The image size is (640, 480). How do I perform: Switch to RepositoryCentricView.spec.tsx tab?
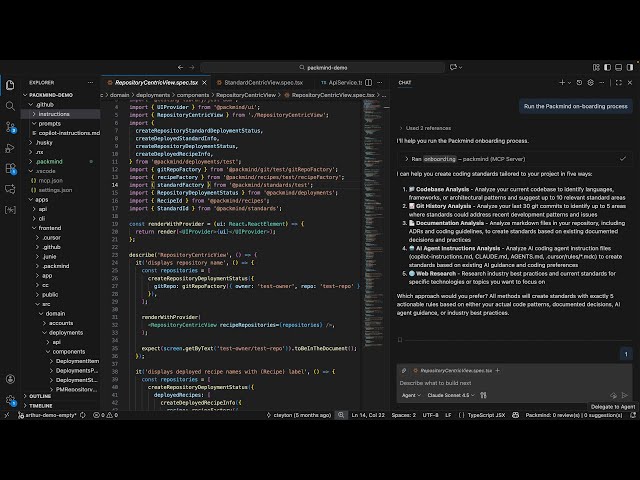pyautogui.click(x=156, y=82)
